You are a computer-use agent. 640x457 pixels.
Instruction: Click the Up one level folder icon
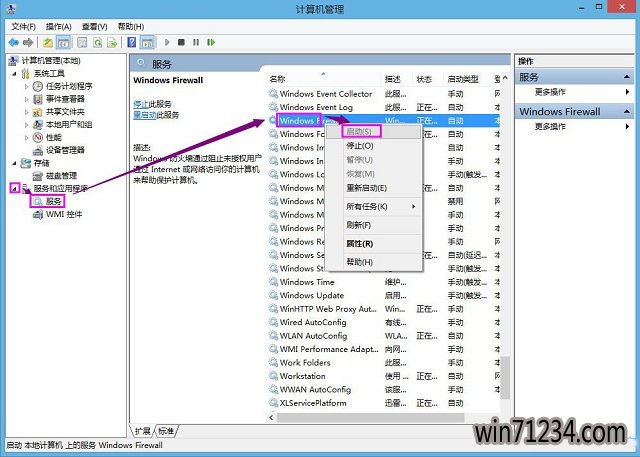coord(48,42)
